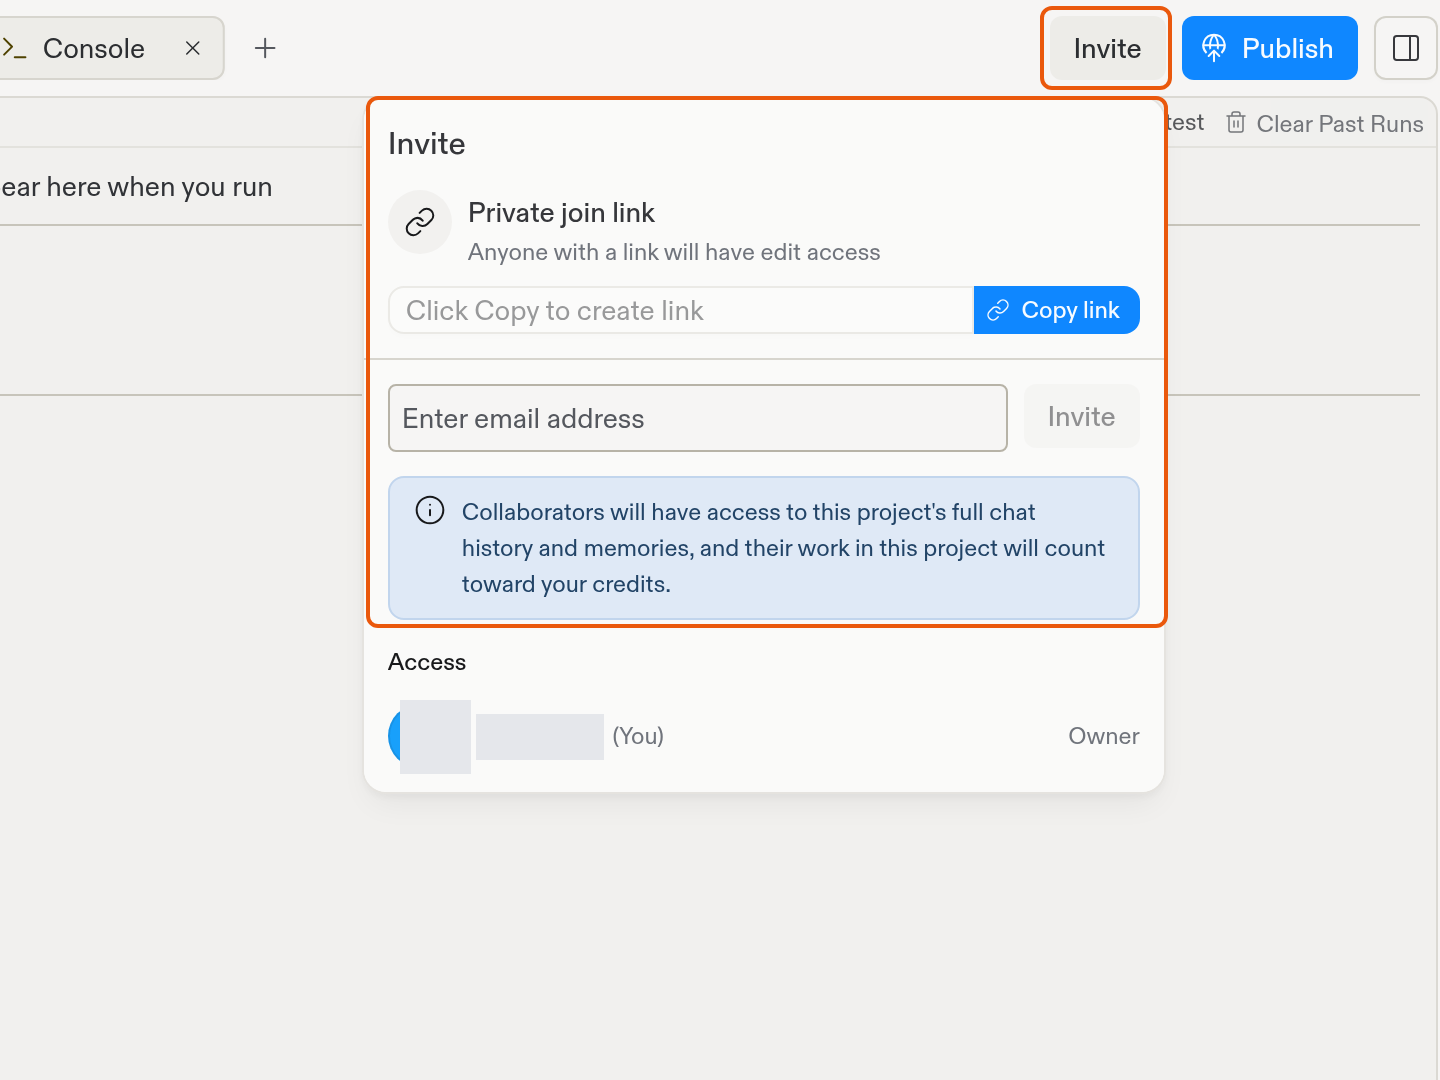Viewport: 1440px width, 1080px height.
Task: Click the user avatar in Access list
Action: pos(430,736)
